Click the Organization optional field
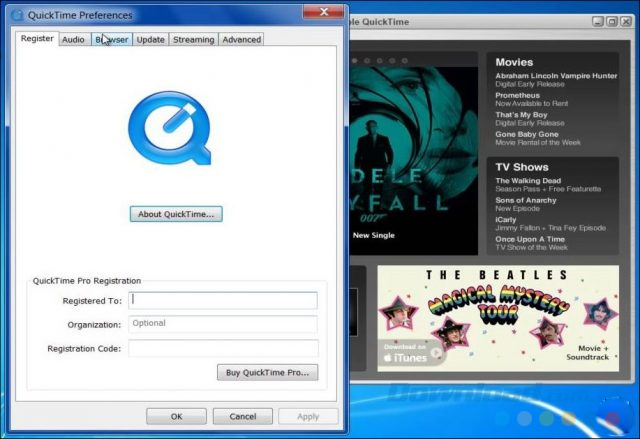Screen dimensions: 640x439 click(x=223, y=324)
